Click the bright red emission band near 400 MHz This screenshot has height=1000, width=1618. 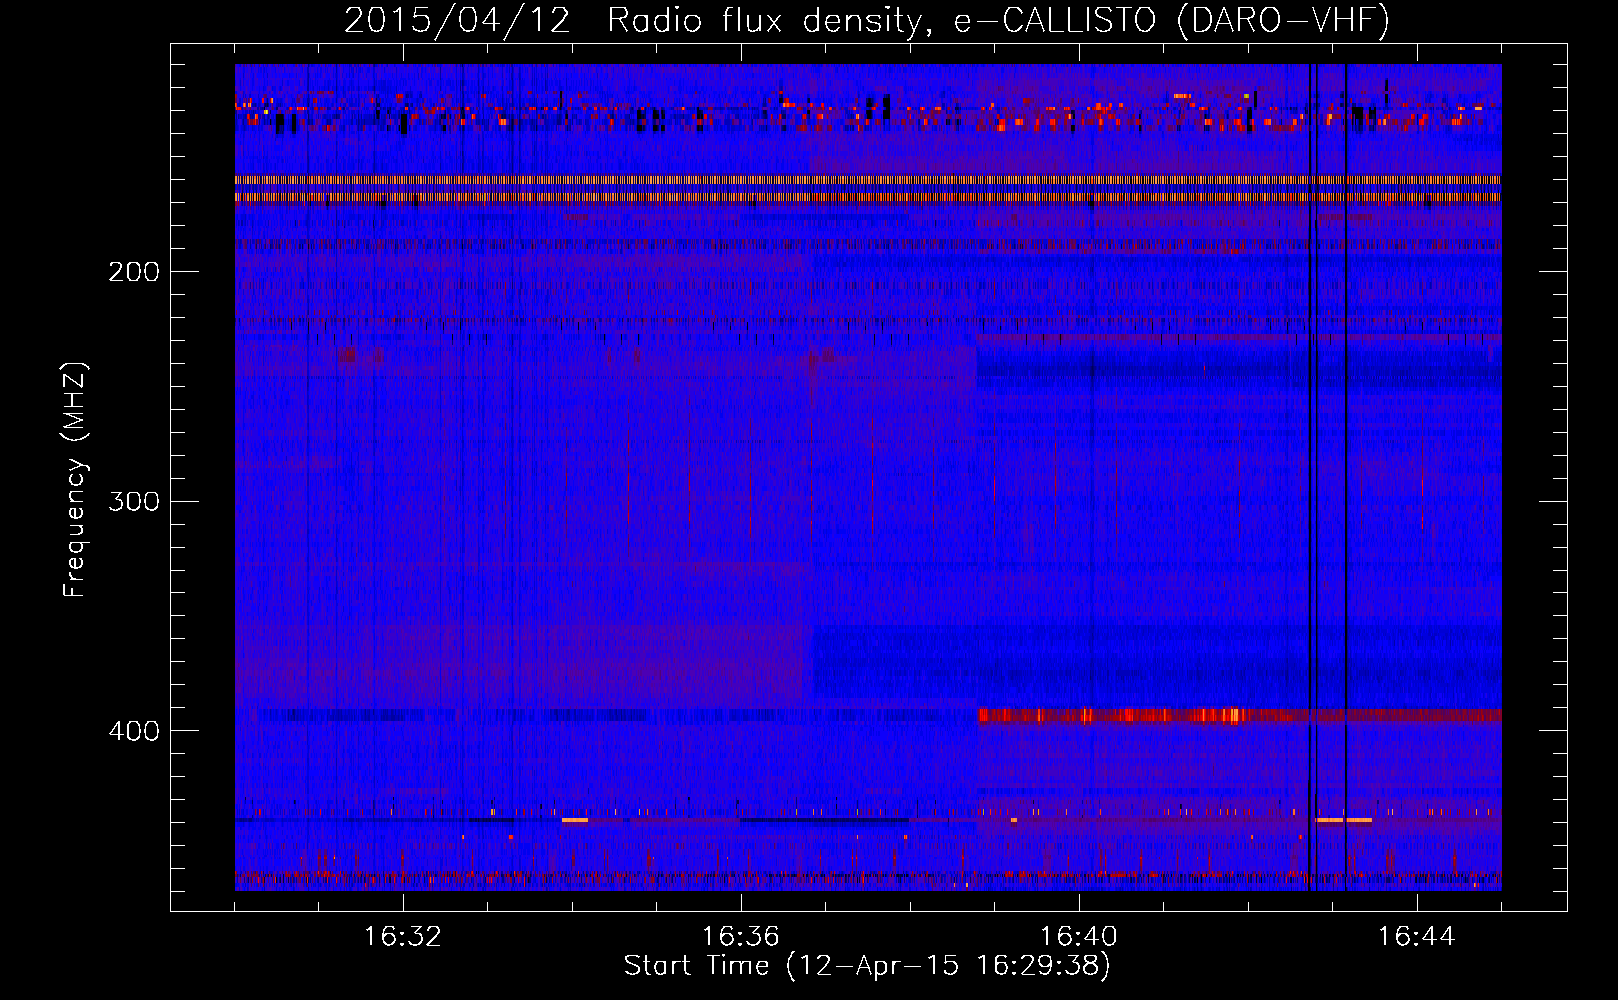pyautogui.click(x=1239, y=716)
